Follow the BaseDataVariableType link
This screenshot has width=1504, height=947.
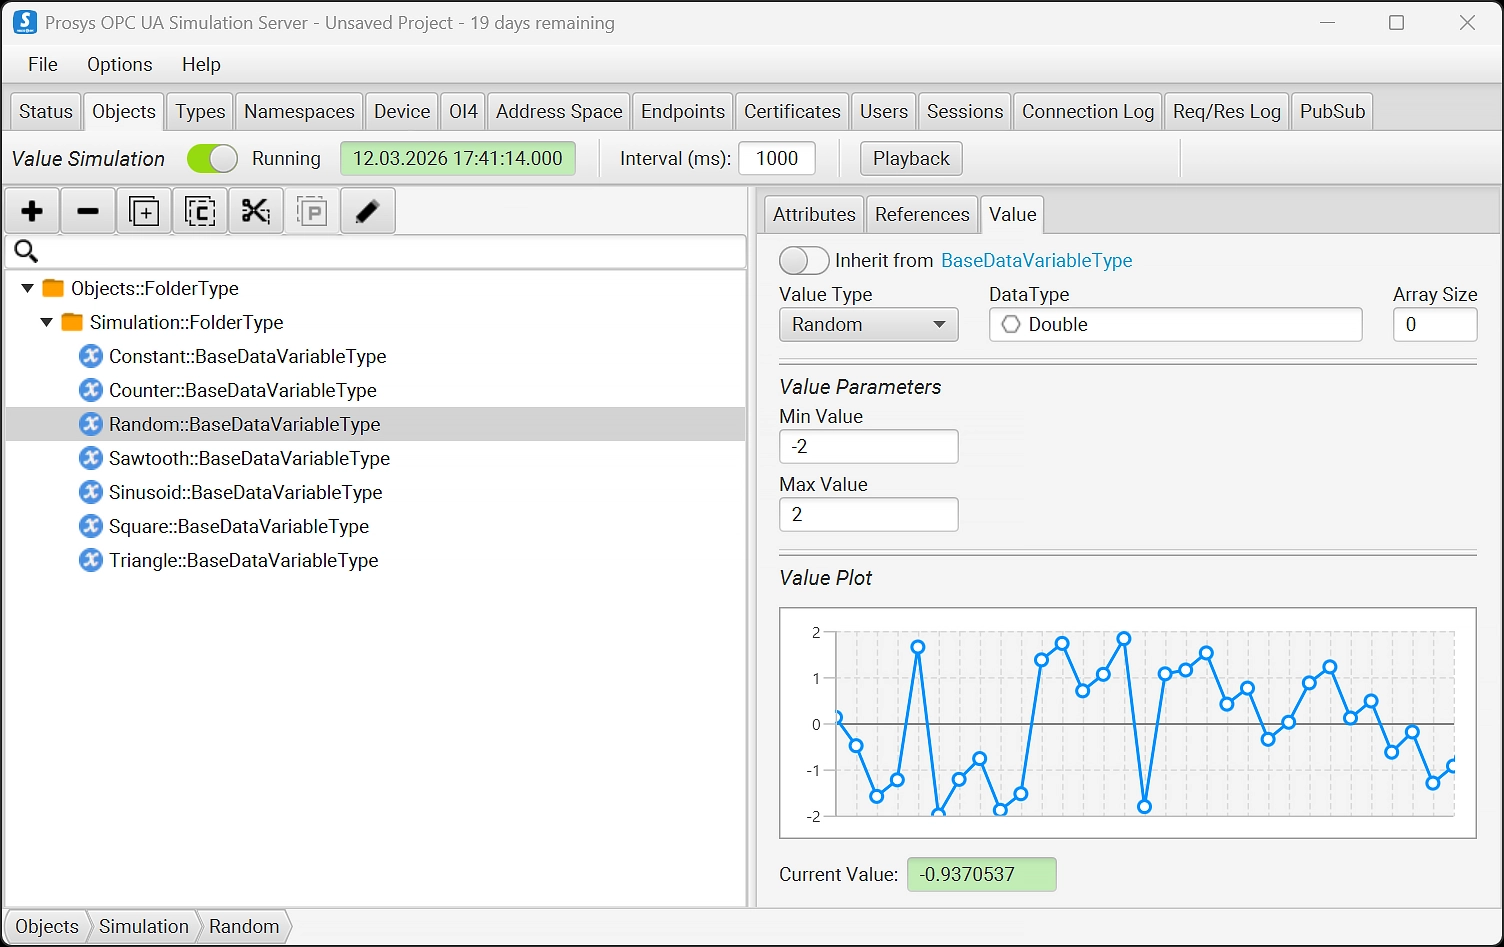pyautogui.click(x=1036, y=260)
